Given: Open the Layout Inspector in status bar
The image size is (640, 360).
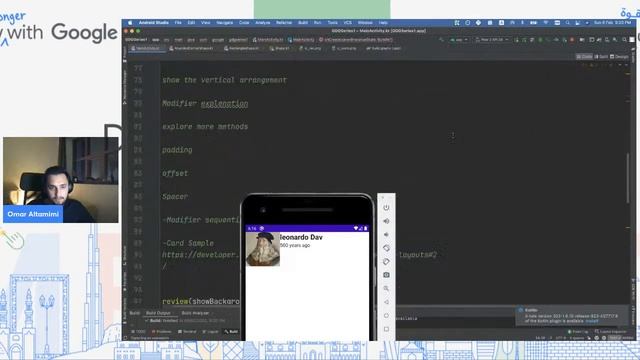Looking at the screenshot, I should [611, 331].
